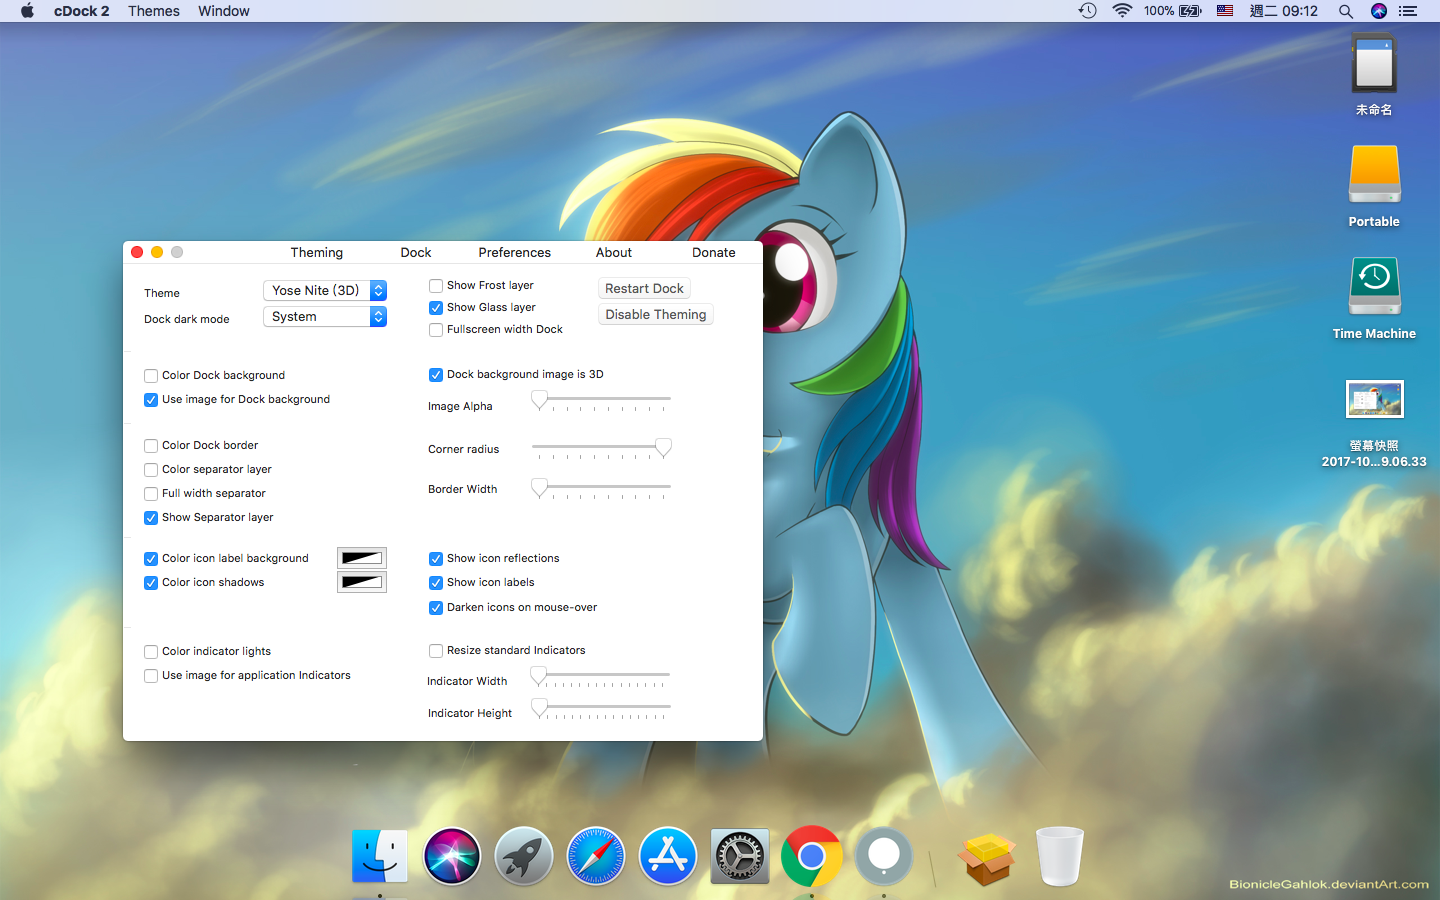The width and height of the screenshot is (1440, 900).
Task: Click the Siri menu bar icon
Action: click(1379, 11)
